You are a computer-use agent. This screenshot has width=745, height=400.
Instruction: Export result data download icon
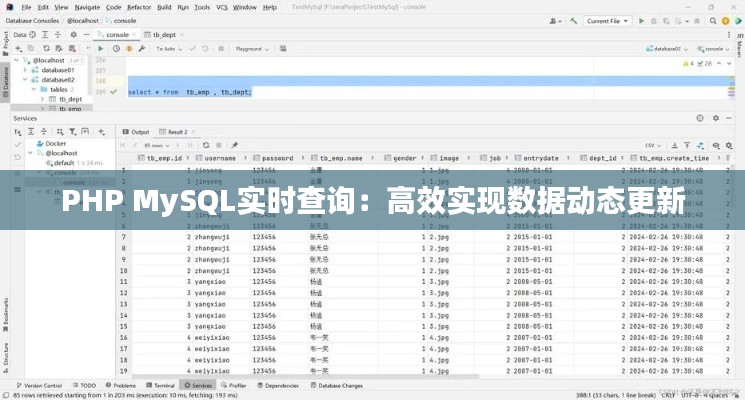pos(674,145)
